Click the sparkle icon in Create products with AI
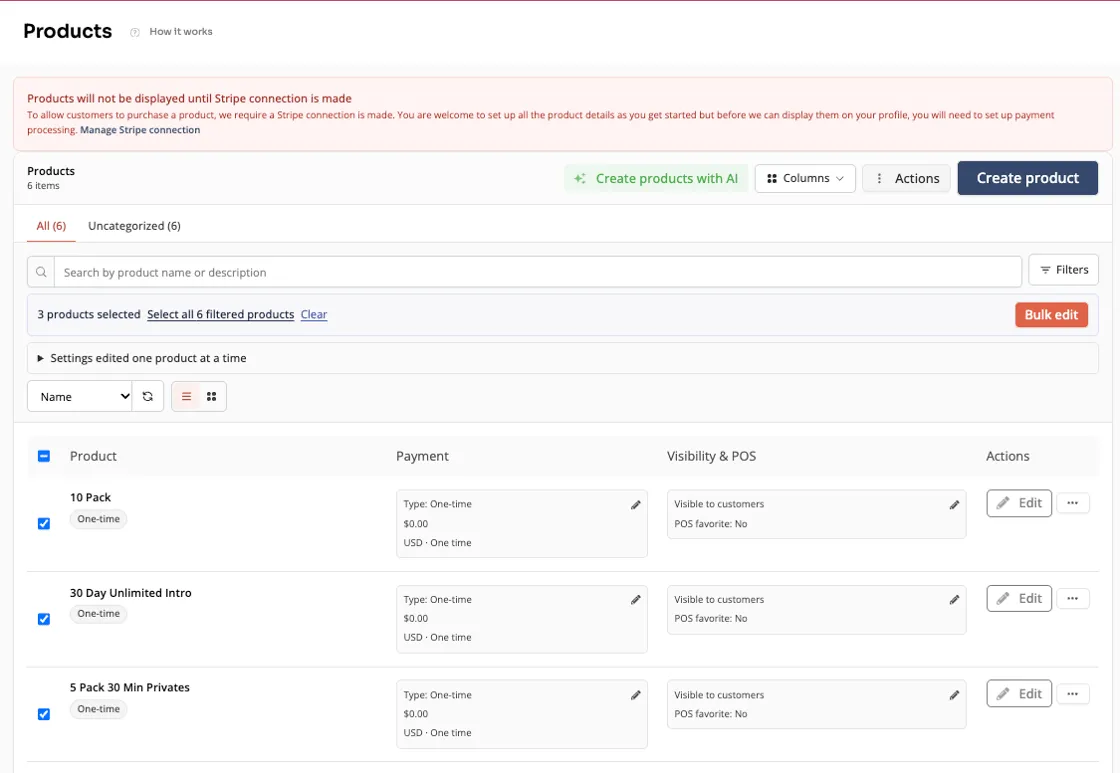Viewport: 1120px width, 773px height. pyautogui.click(x=580, y=179)
